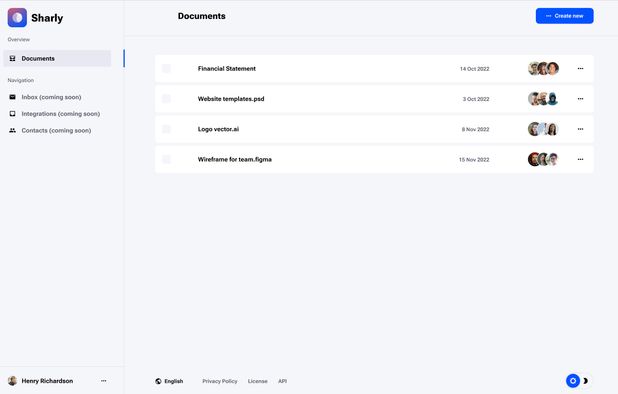Open more options for Website templates.psd
Image resolution: width=618 pixels, height=394 pixels.
pos(580,99)
